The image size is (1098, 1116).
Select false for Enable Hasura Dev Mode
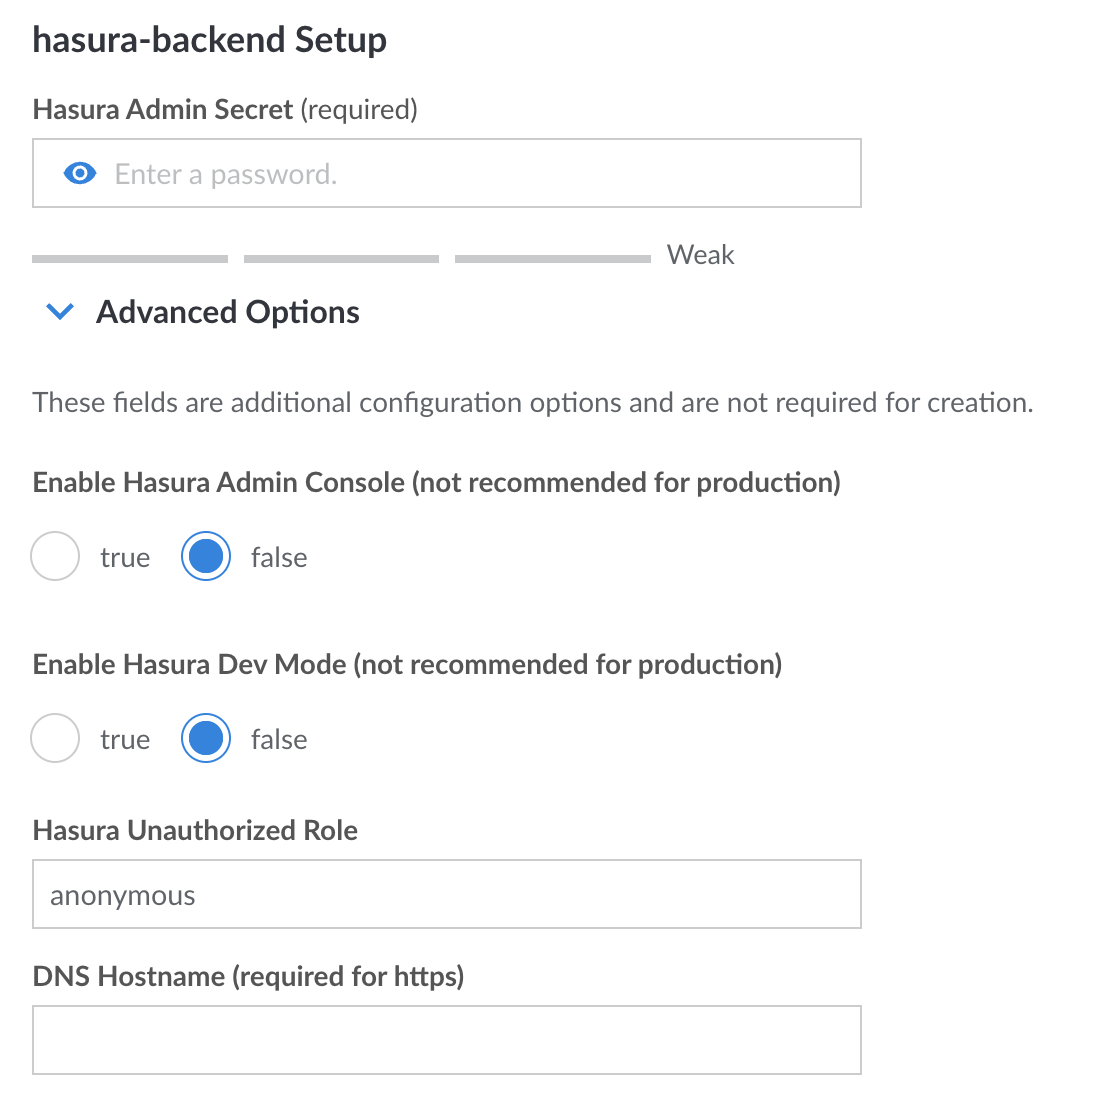click(x=206, y=738)
